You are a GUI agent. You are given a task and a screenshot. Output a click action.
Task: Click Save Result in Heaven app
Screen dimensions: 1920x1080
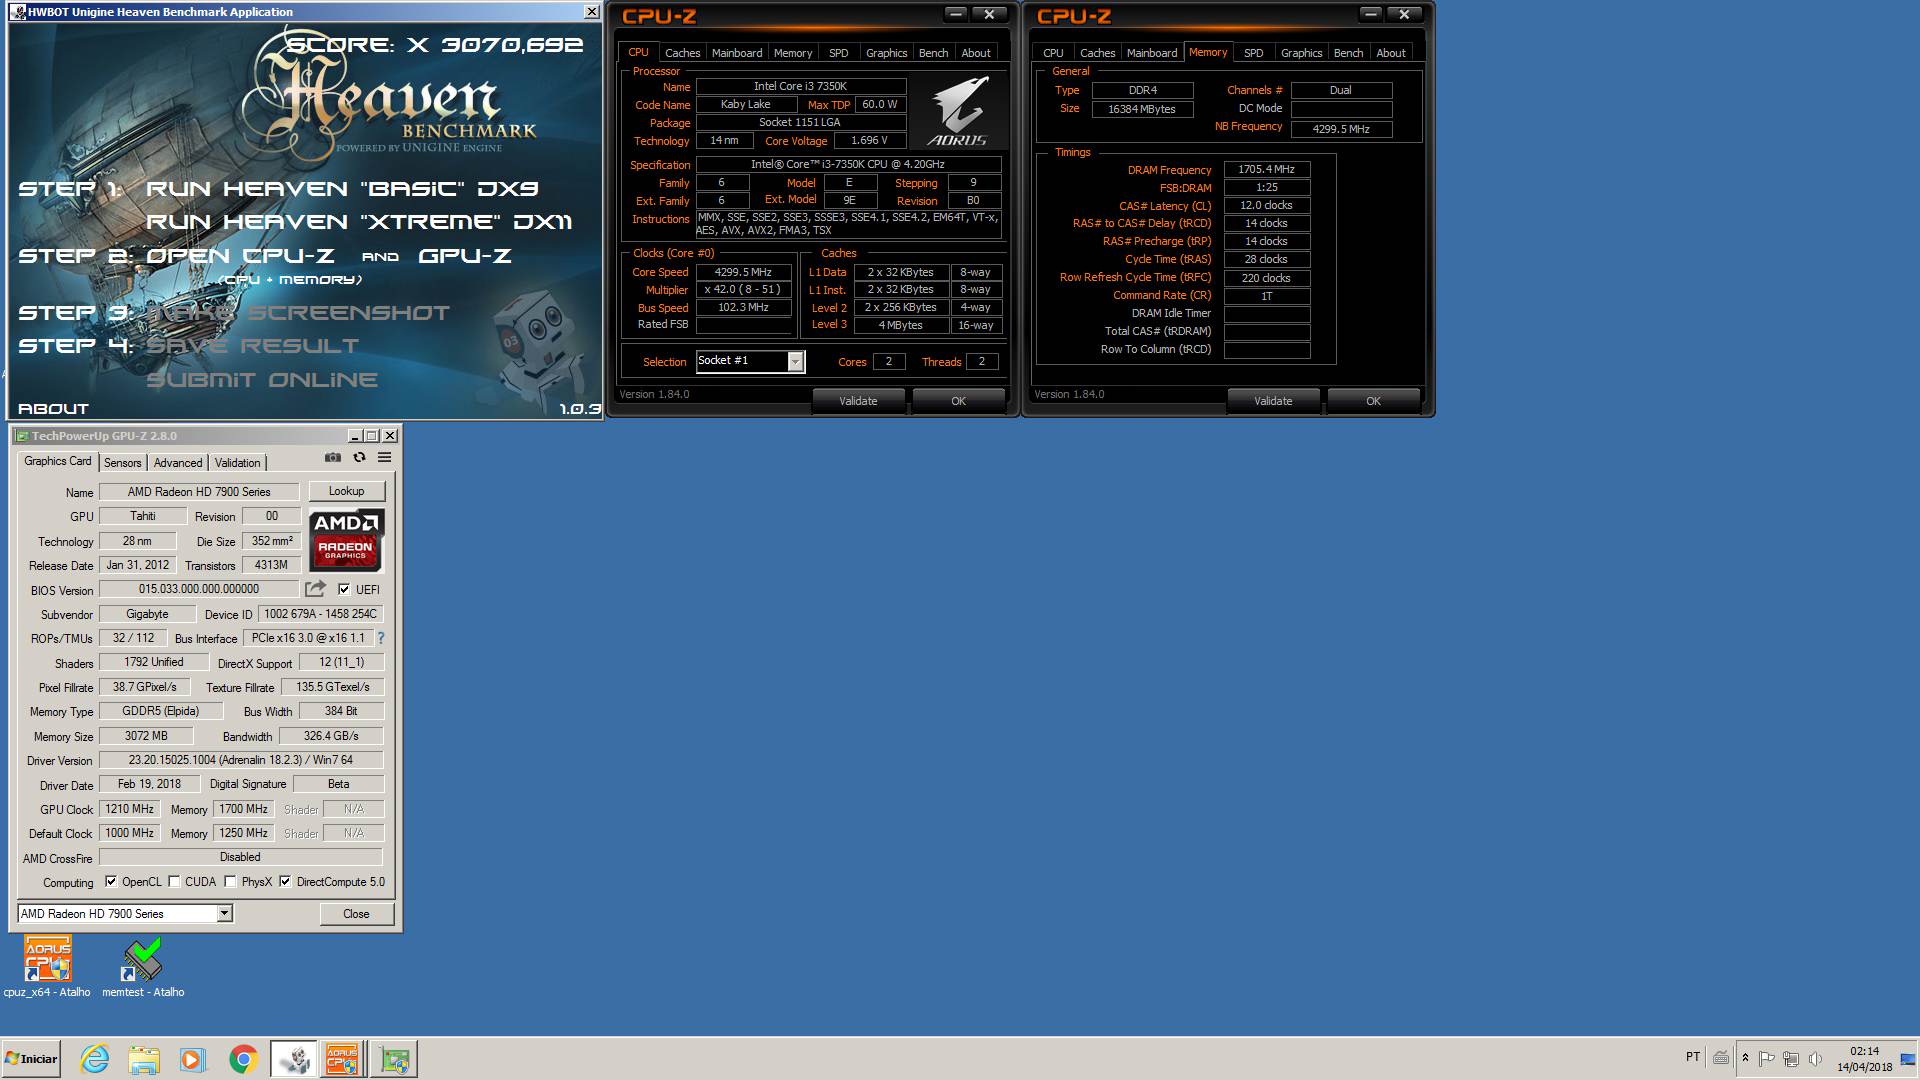(253, 346)
